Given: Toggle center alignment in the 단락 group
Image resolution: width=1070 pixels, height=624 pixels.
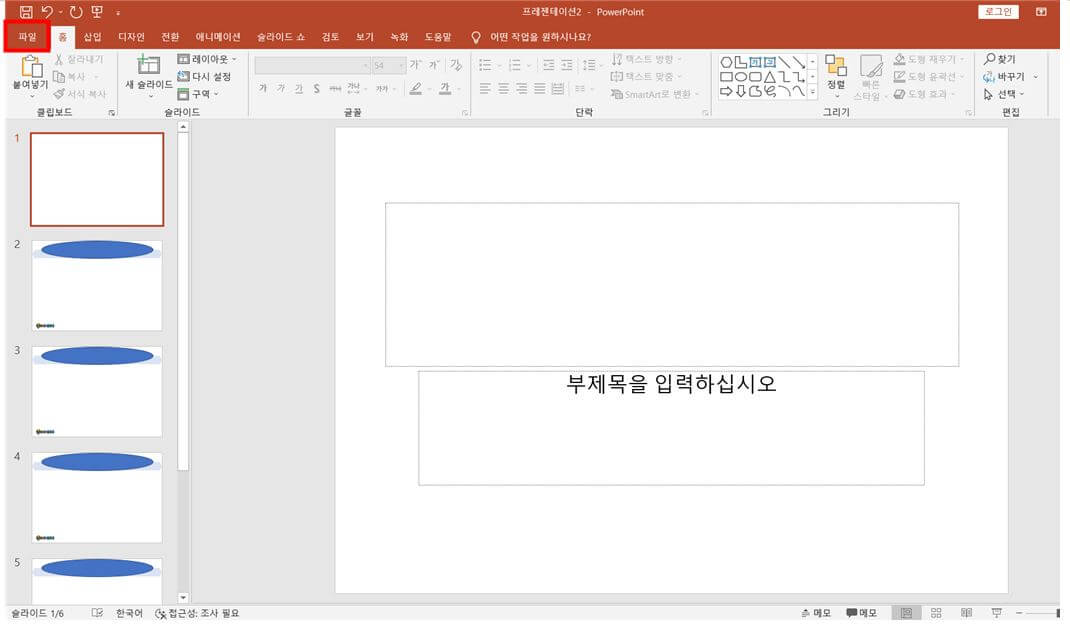Looking at the screenshot, I should point(503,88).
